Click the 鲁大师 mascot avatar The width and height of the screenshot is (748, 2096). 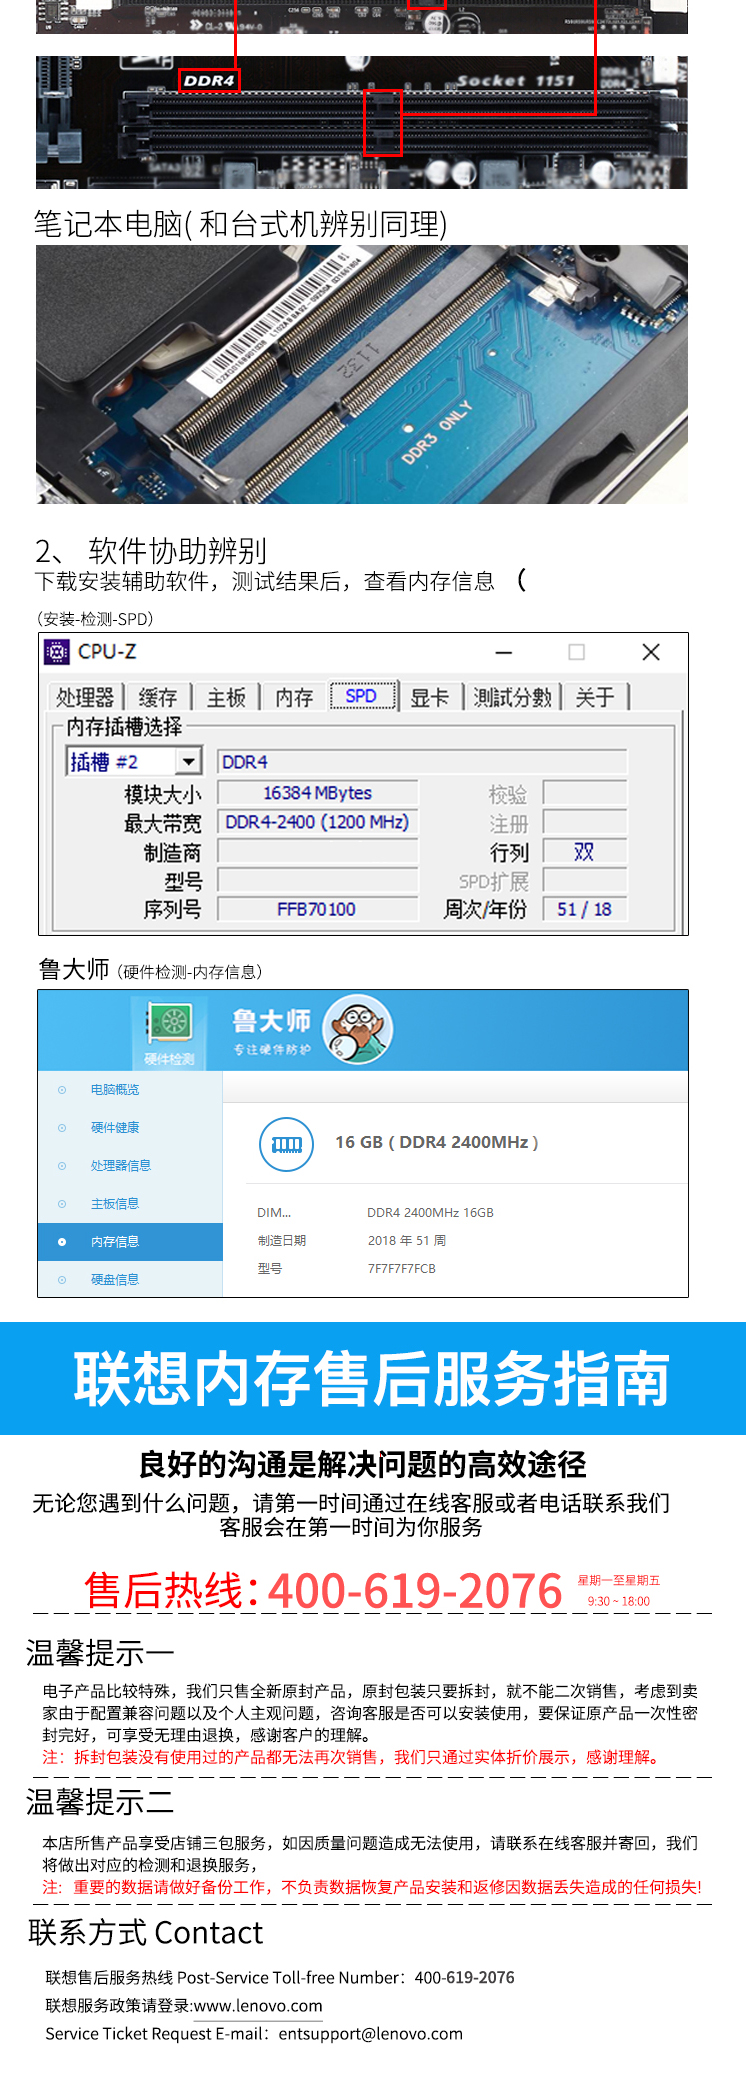click(357, 1029)
